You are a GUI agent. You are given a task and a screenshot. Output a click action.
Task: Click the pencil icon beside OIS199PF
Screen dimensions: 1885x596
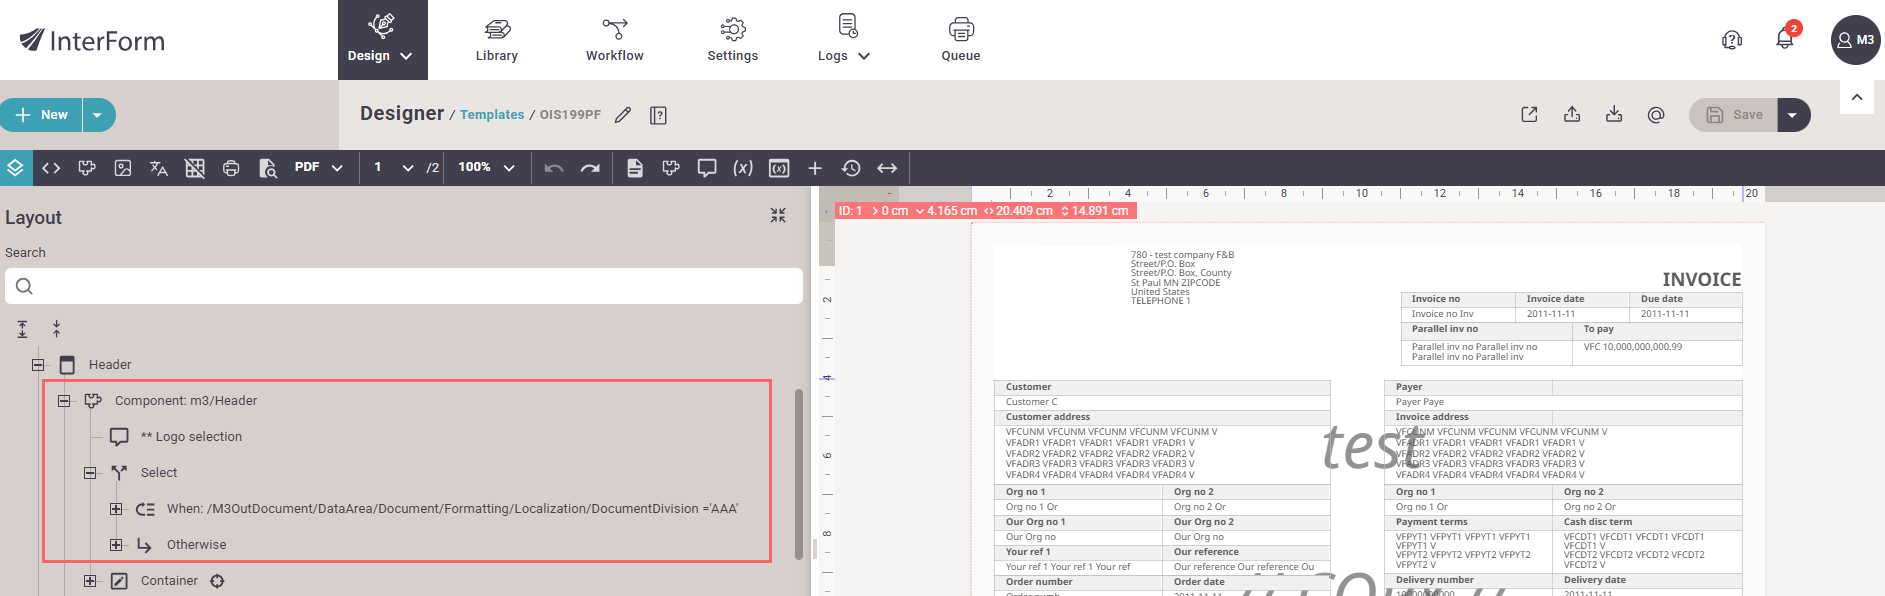coord(623,115)
